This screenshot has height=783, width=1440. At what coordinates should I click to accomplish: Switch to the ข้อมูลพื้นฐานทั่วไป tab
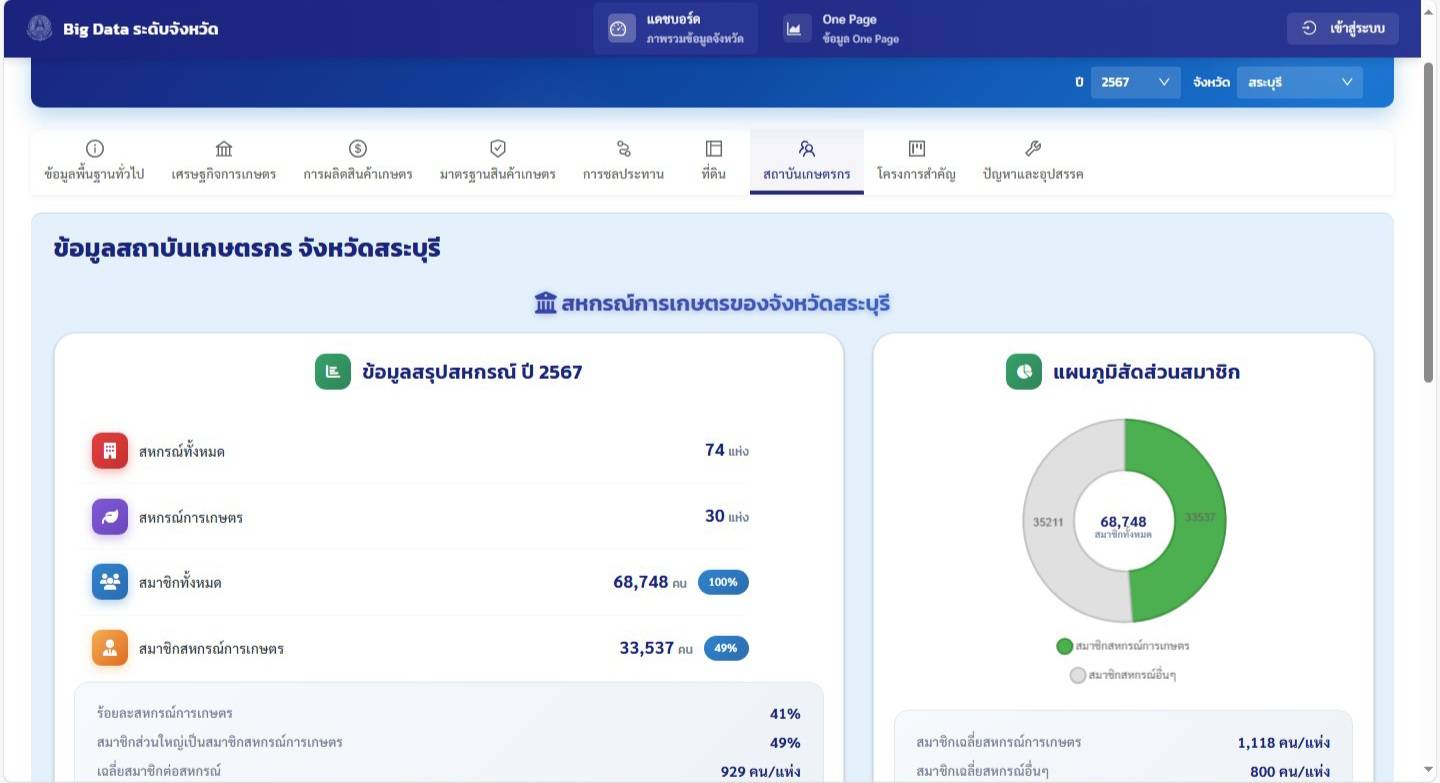pos(95,161)
